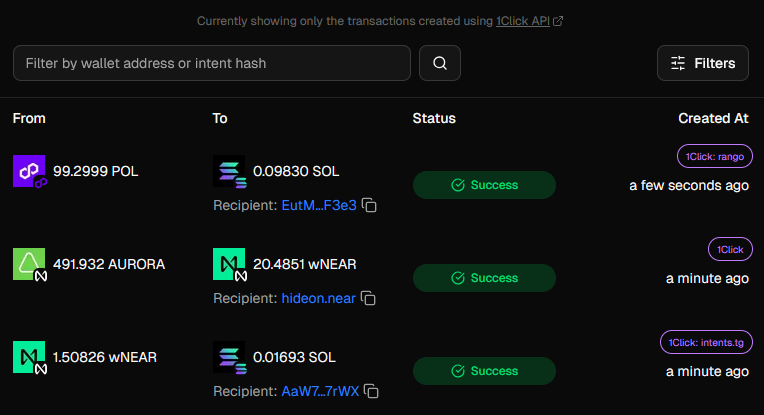Copy the hideon.near recipient address
The width and height of the screenshot is (764, 415).
pos(368,298)
